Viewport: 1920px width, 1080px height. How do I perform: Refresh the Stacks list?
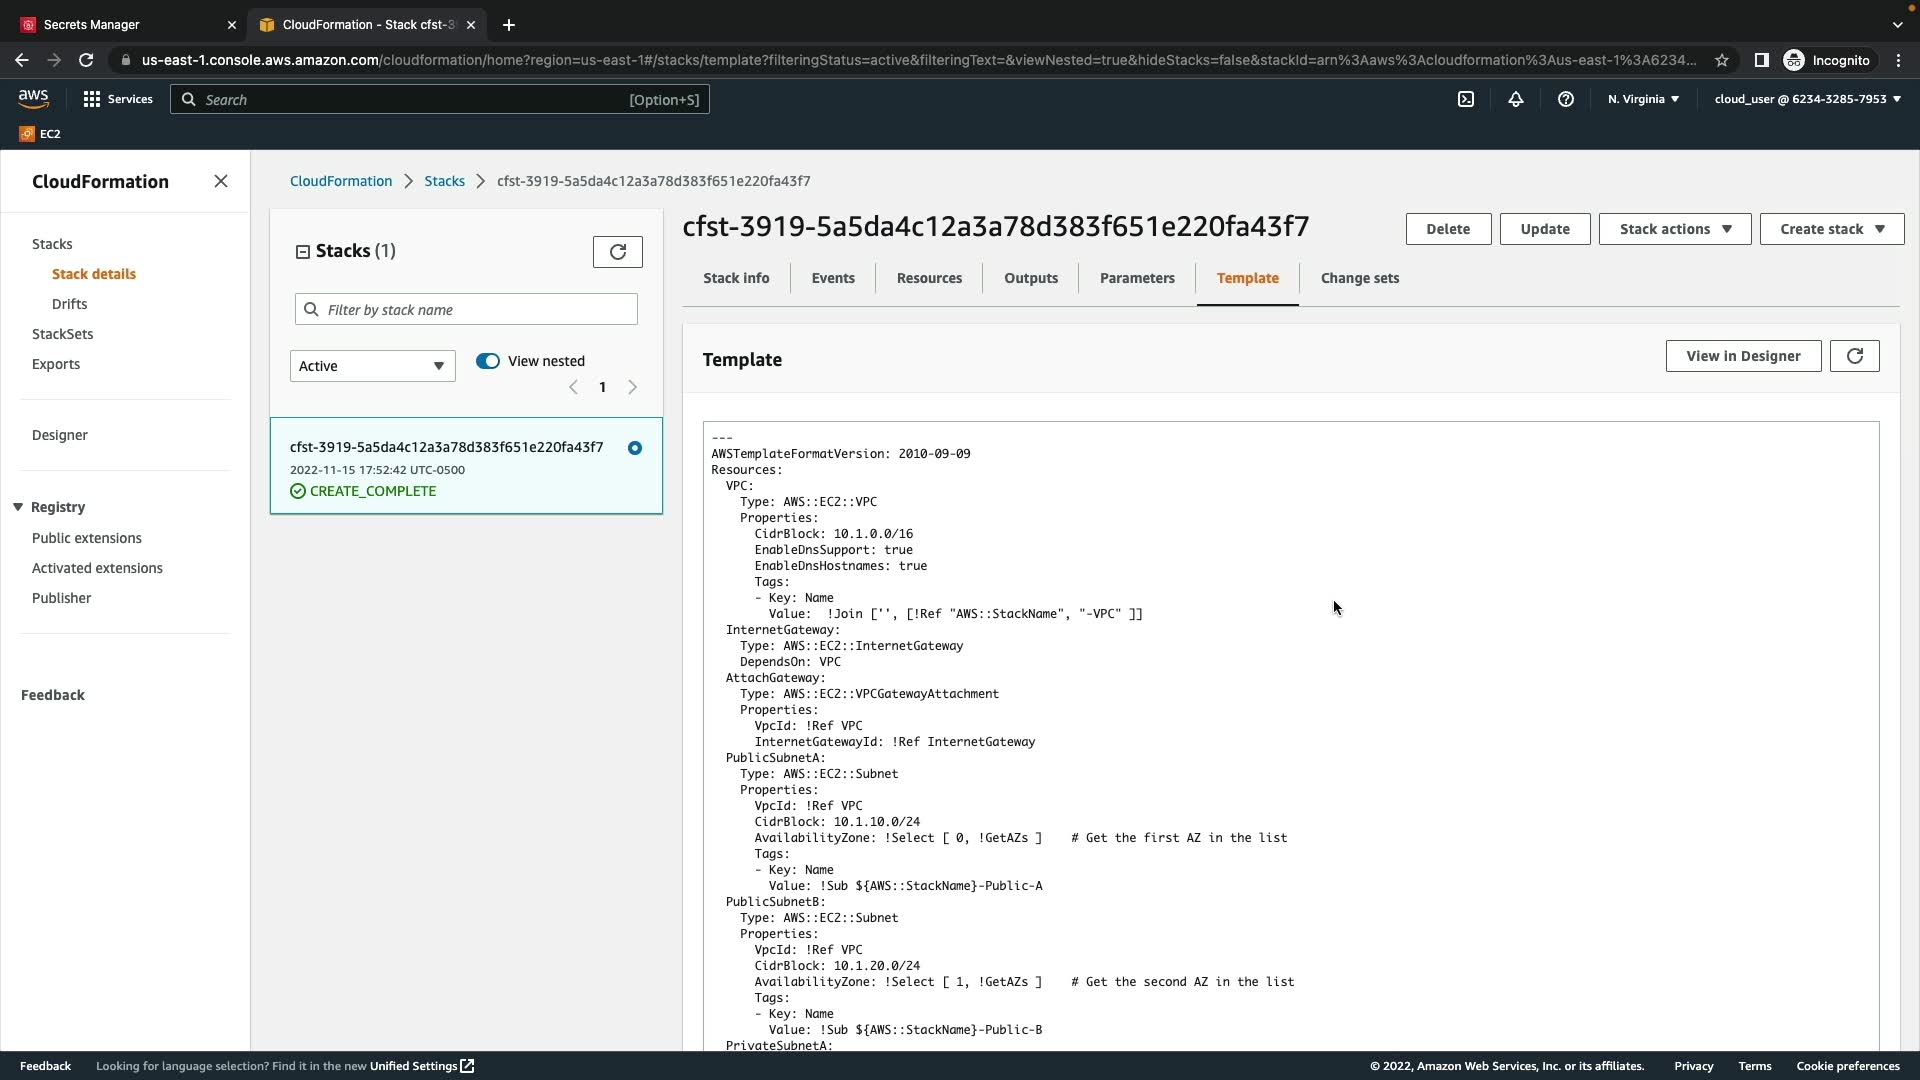tap(618, 252)
